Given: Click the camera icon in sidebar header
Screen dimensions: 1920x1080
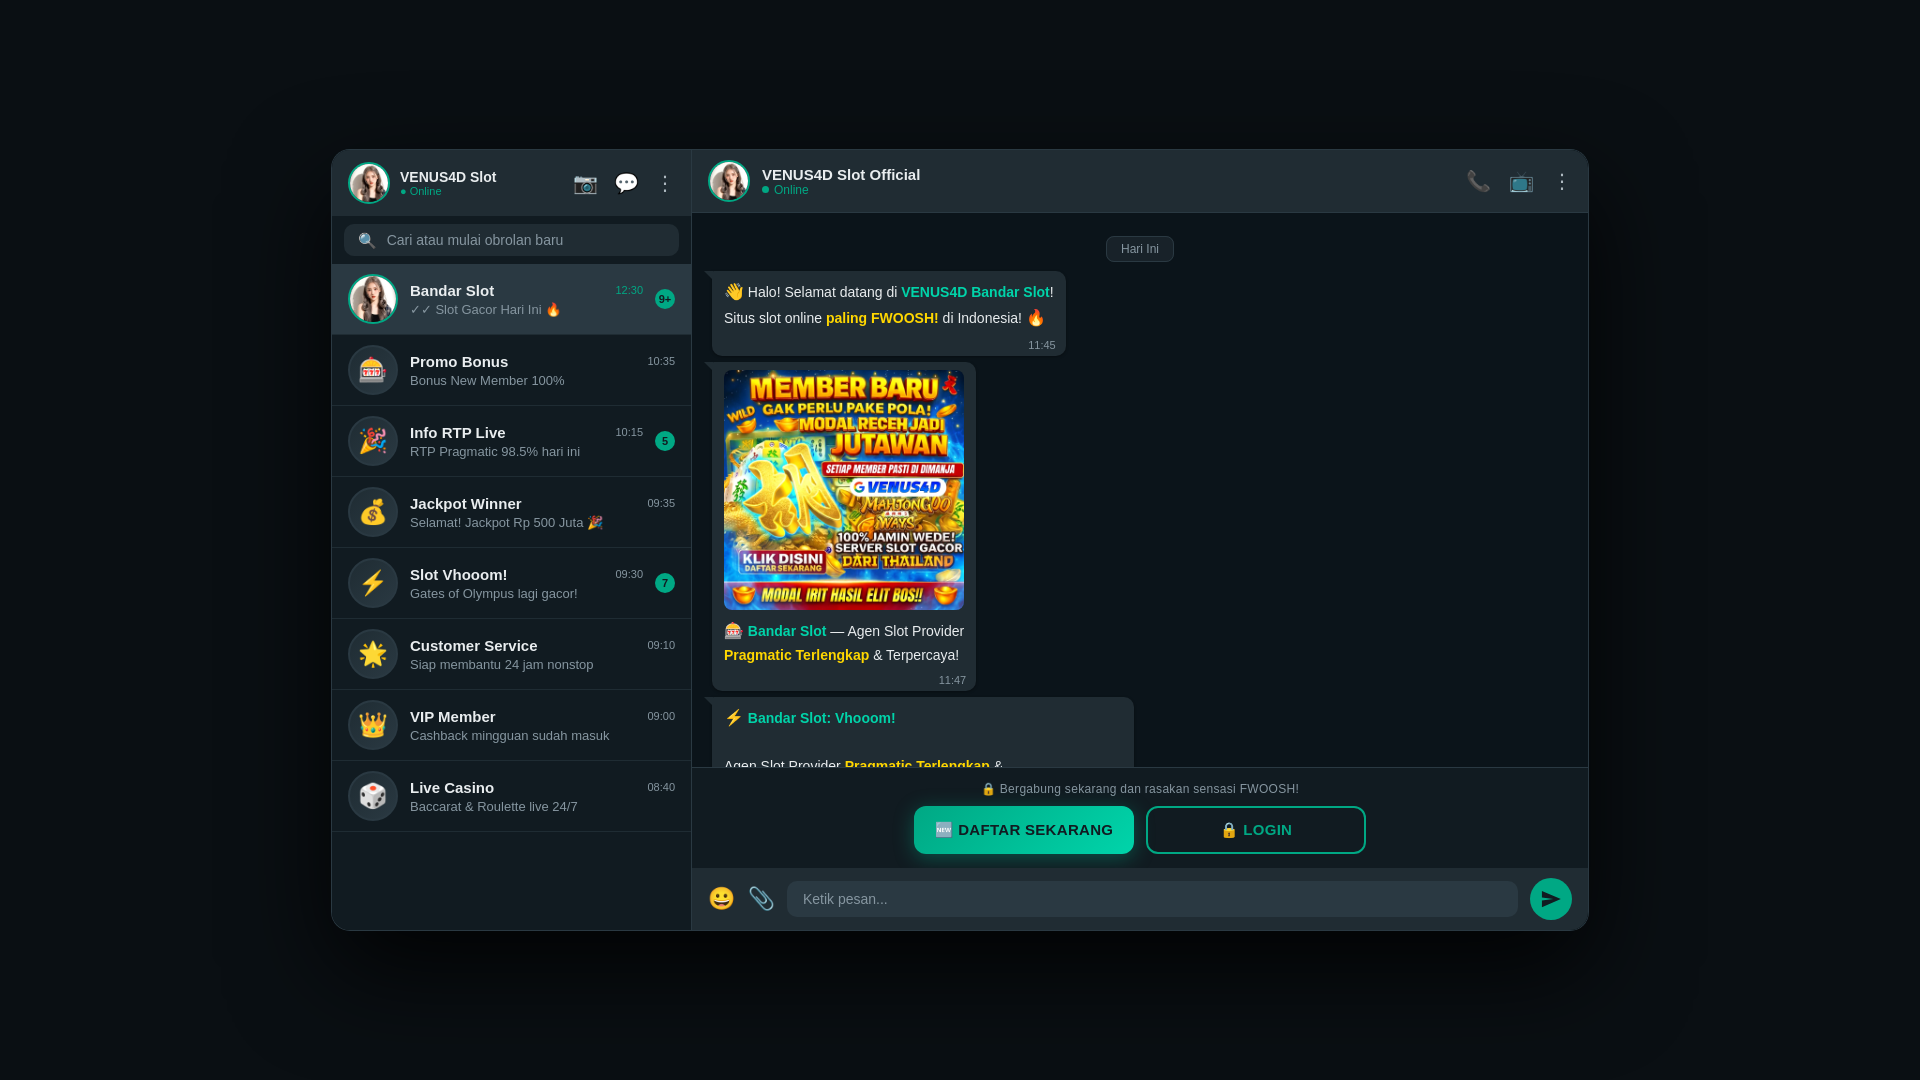Looking at the screenshot, I should click(x=585, y=183).
